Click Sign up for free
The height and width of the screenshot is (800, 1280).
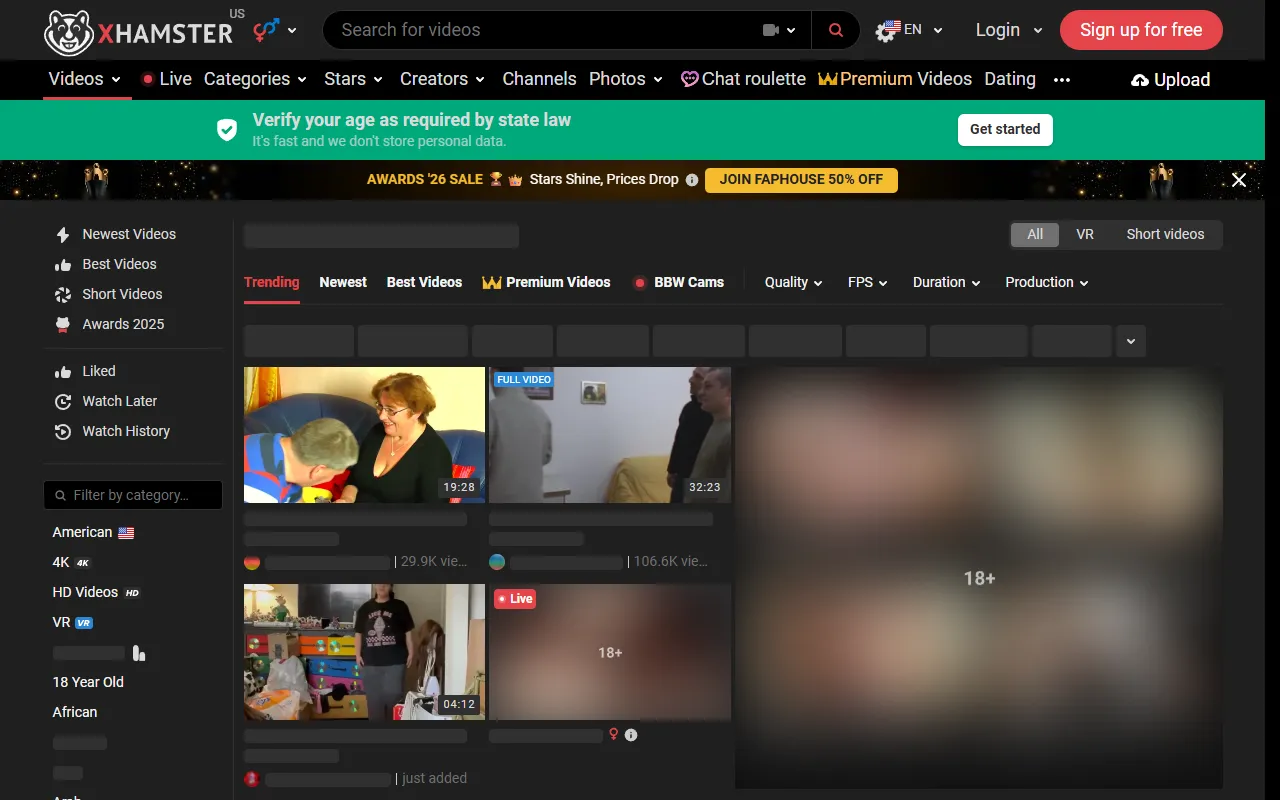pos(1141,30)
